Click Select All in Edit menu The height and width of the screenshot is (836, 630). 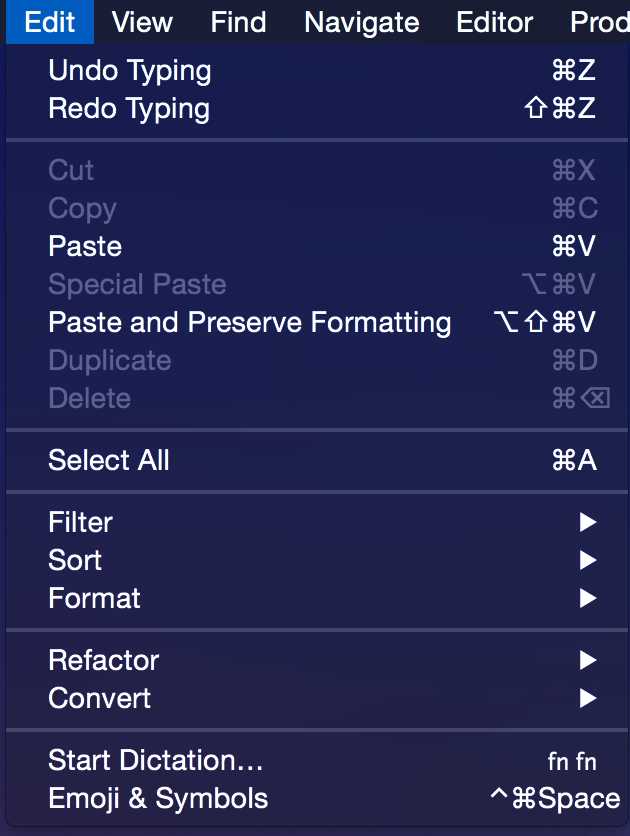(x=317, y=460)
